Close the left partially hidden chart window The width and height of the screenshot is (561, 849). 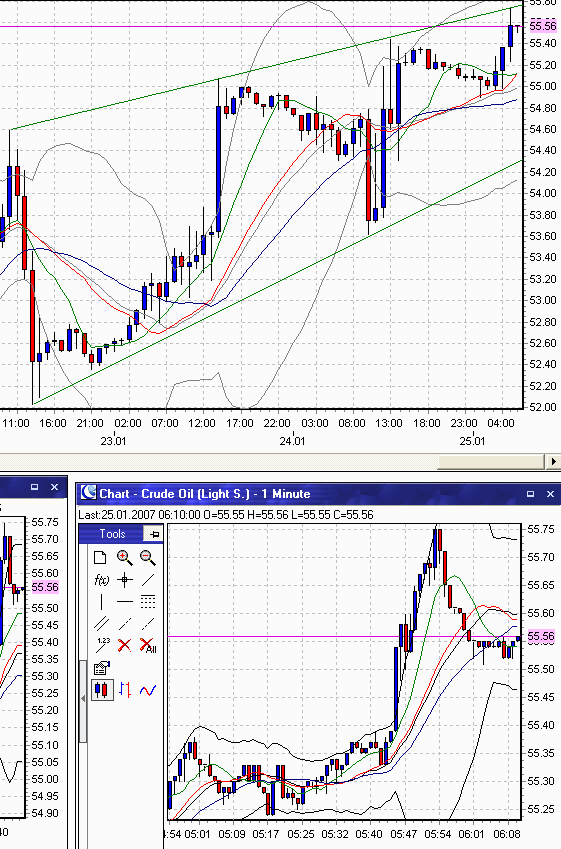54,487
